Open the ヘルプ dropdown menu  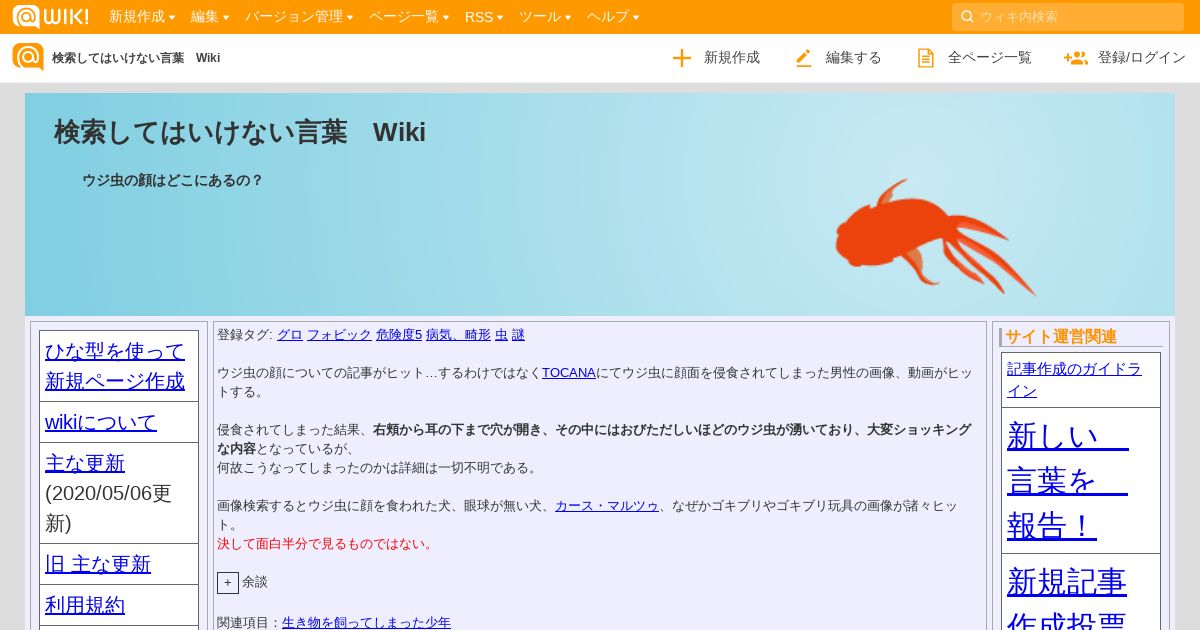613,17
